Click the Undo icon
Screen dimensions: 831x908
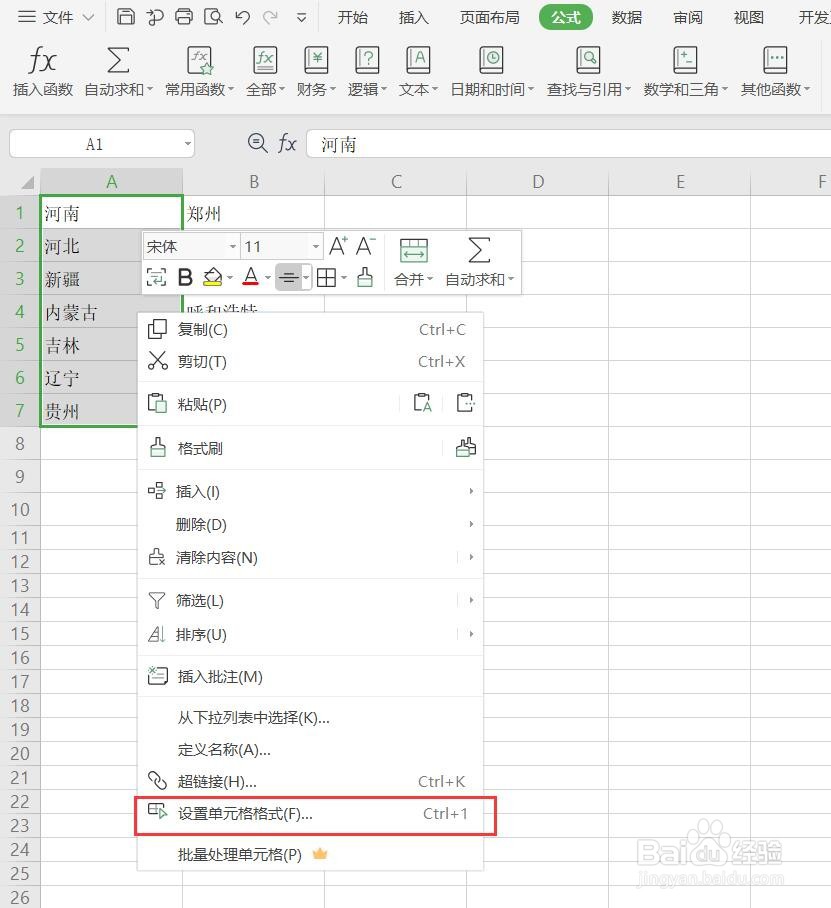coord(241,17)
